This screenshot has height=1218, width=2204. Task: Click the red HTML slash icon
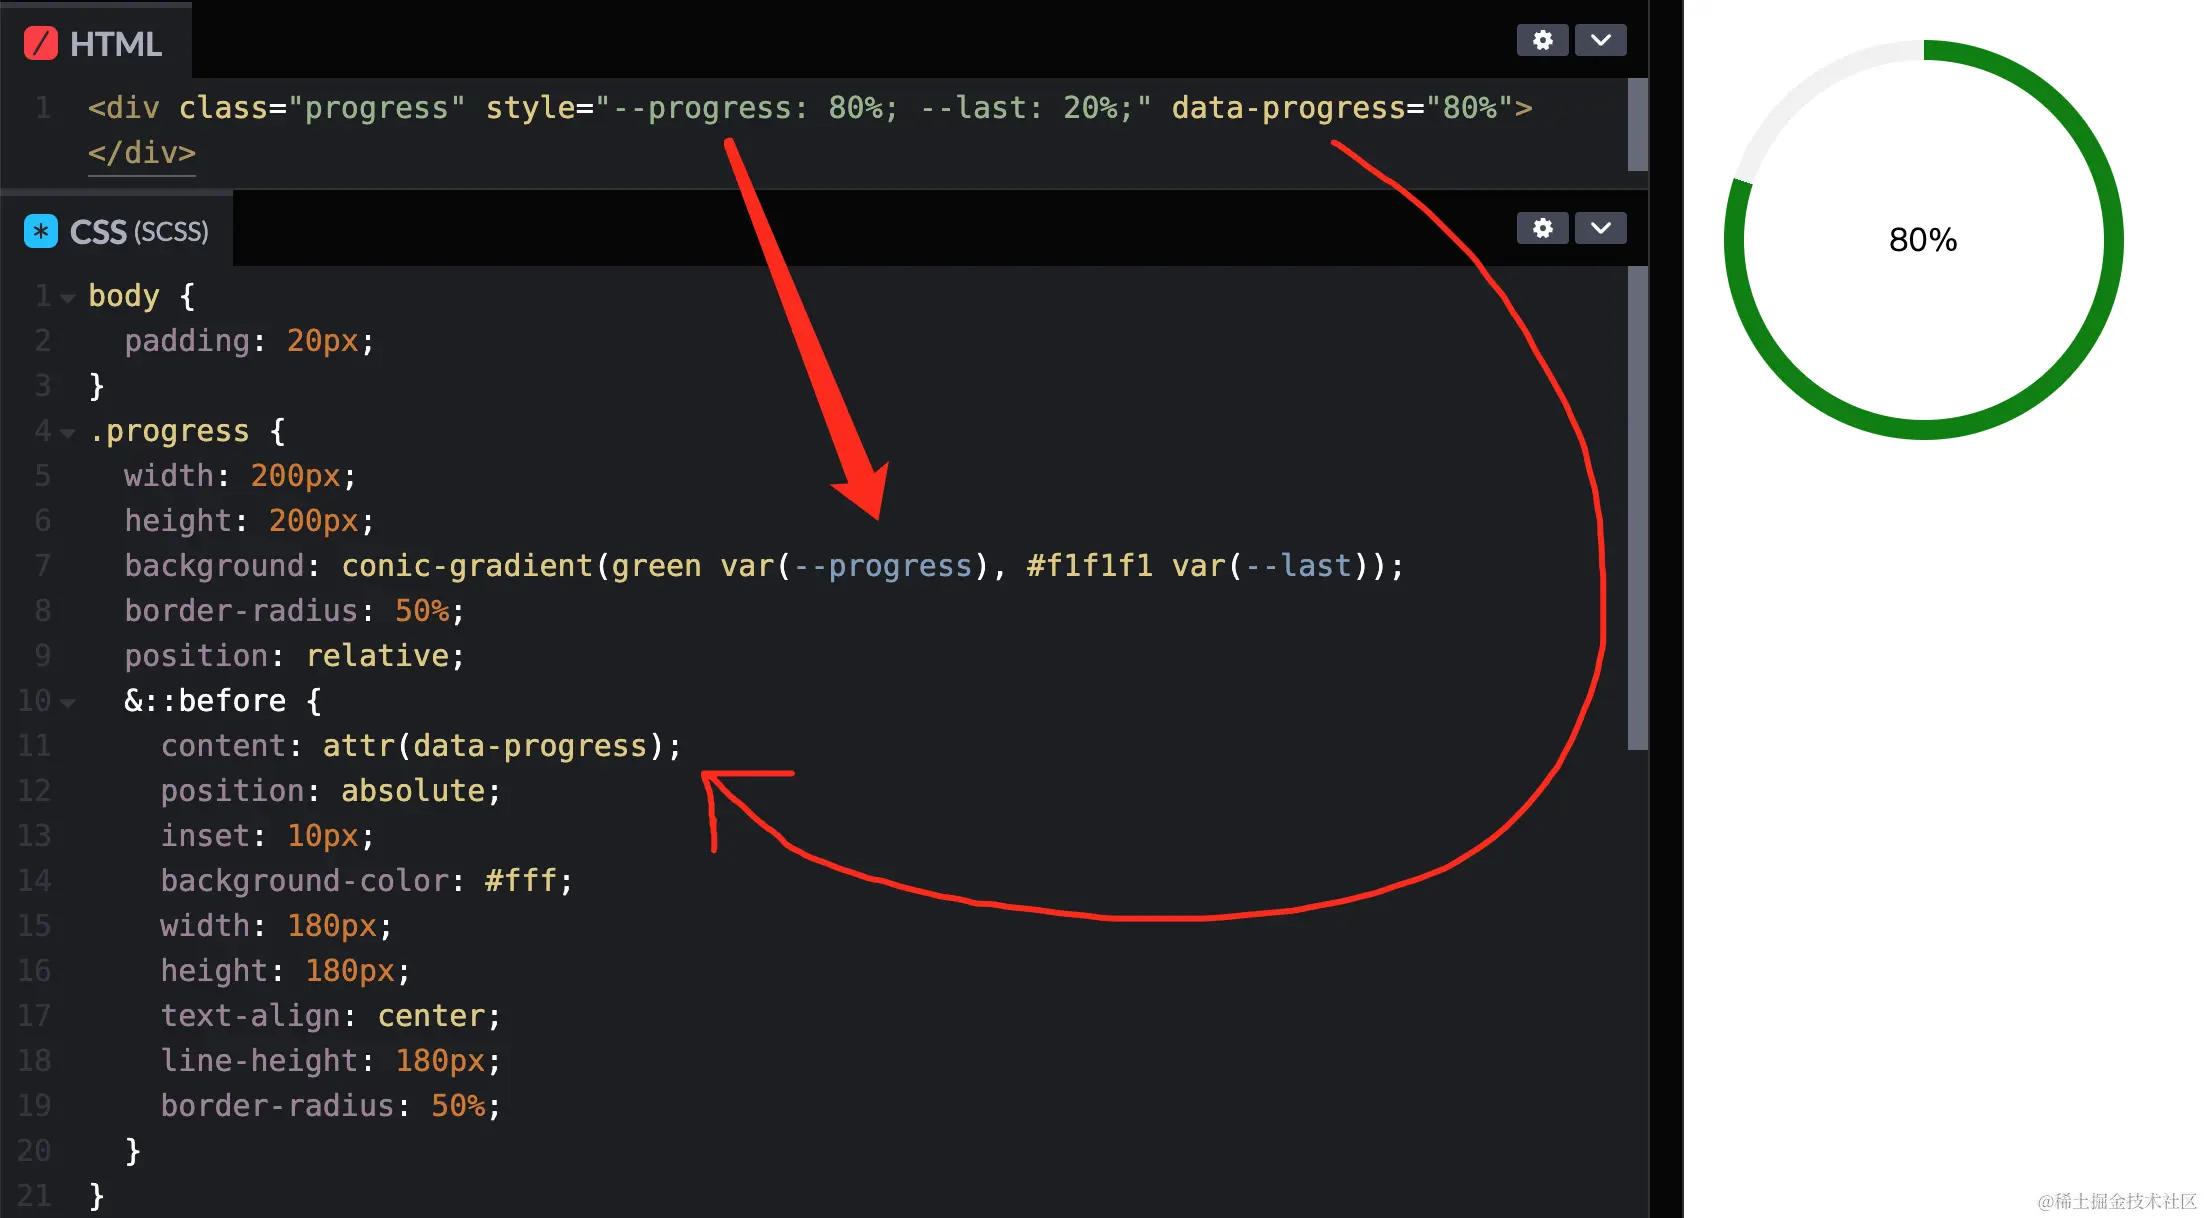(x=41, y=44)
